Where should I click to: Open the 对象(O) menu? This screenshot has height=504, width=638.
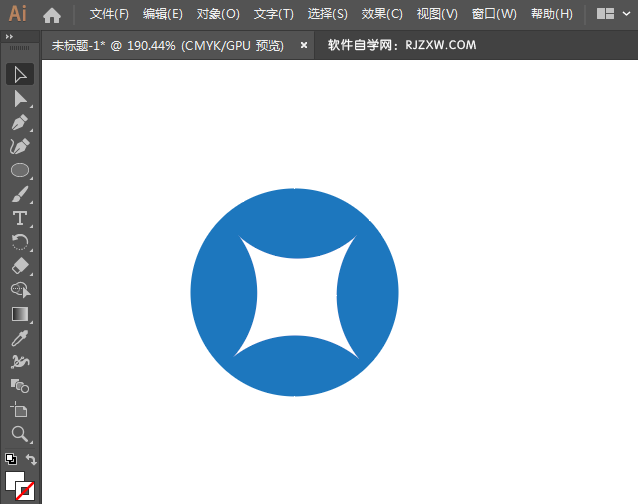coord(218,14)
